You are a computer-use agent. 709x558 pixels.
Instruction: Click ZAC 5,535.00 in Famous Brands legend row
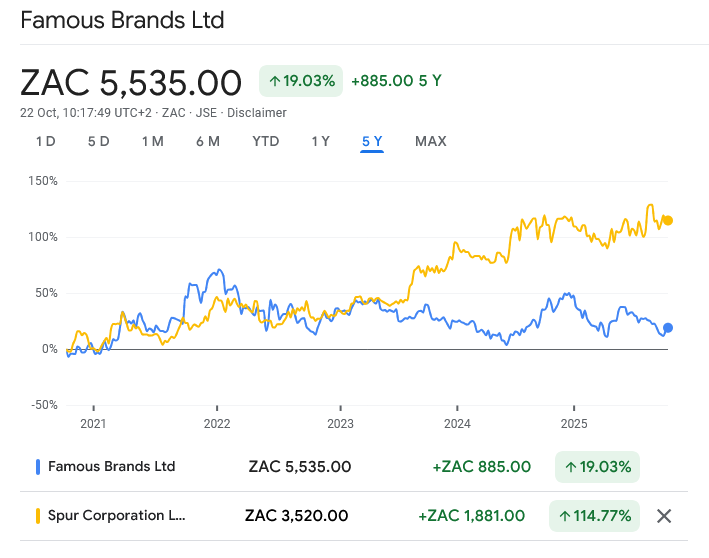click(300, 467)
